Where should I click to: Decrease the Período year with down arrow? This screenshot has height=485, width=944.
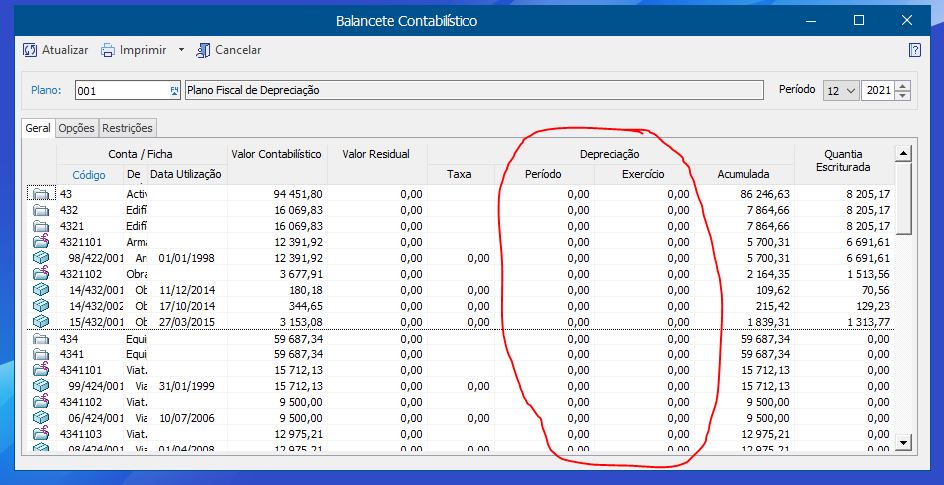tap(903, 95)
